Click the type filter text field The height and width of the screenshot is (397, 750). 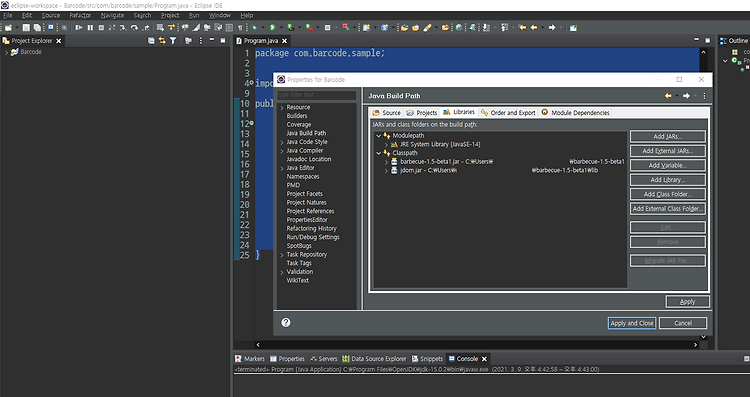click(x=317, y=95)
